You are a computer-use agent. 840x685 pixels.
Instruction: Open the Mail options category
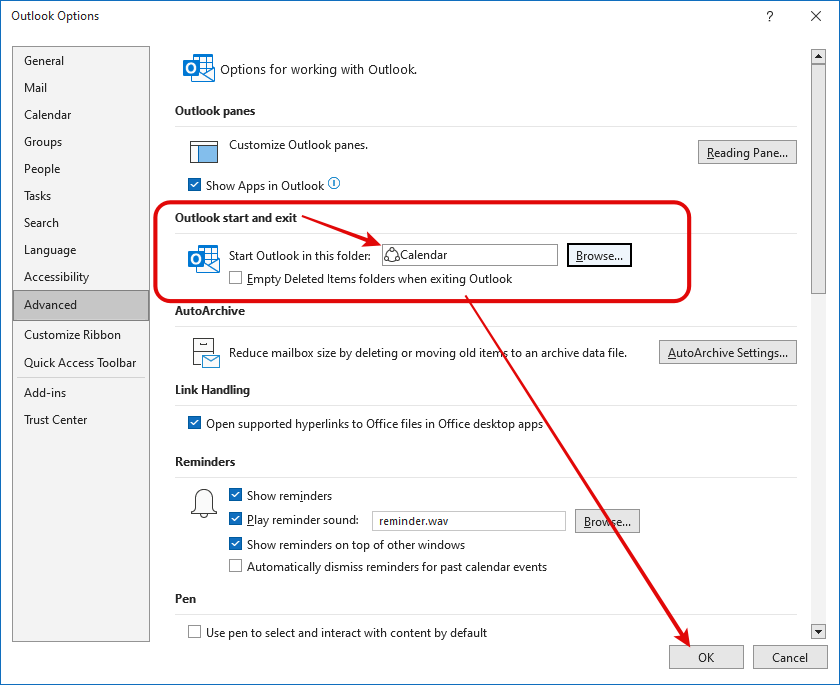tap(81, 88)
